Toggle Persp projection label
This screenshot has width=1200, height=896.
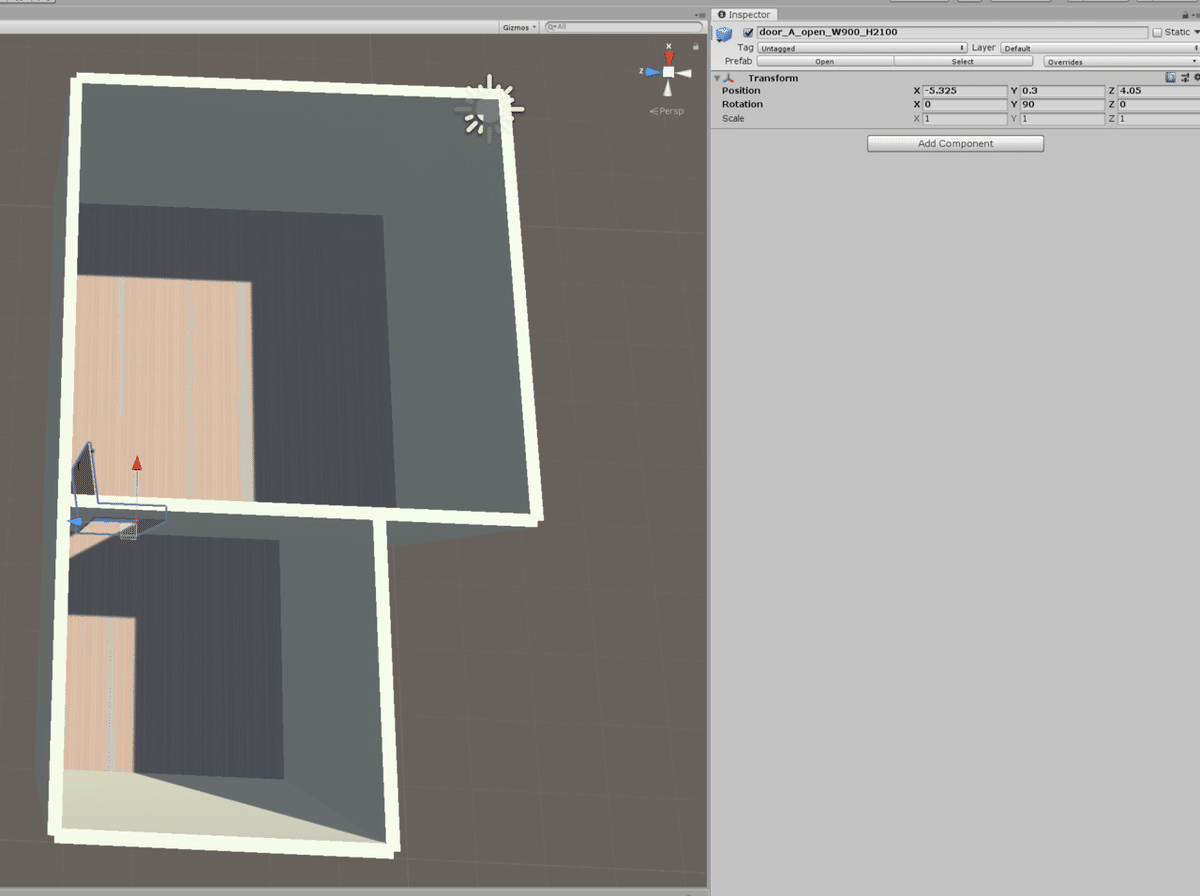tap(667, 111)
